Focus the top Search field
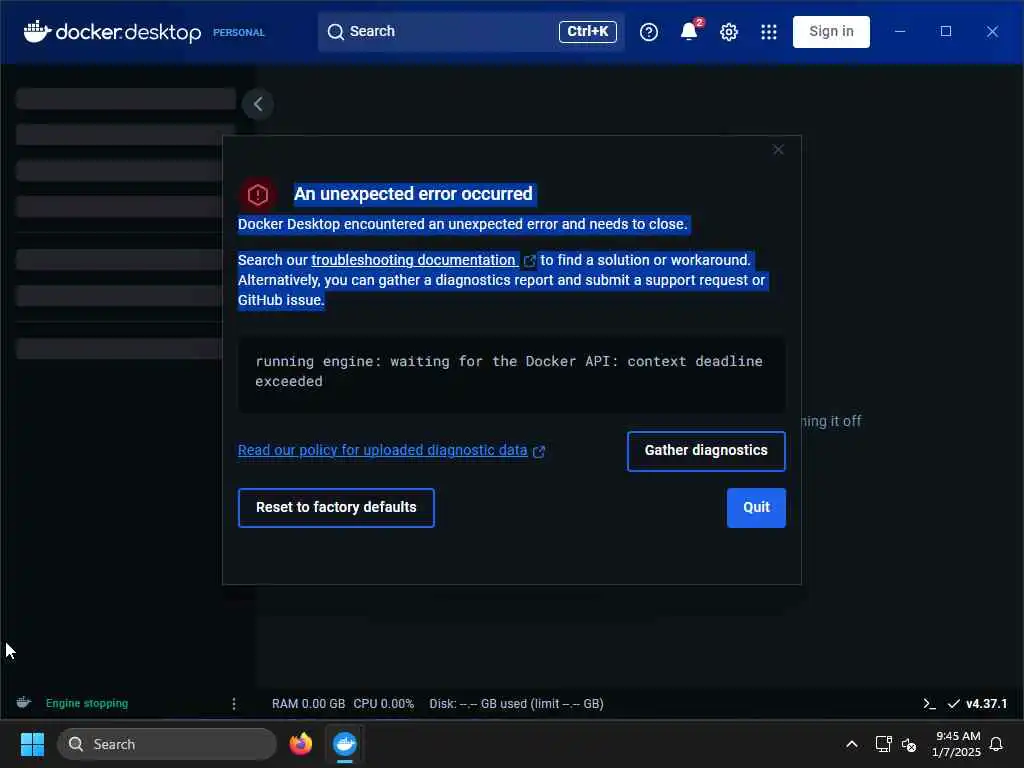1024x768 pixels. (471, 31)
